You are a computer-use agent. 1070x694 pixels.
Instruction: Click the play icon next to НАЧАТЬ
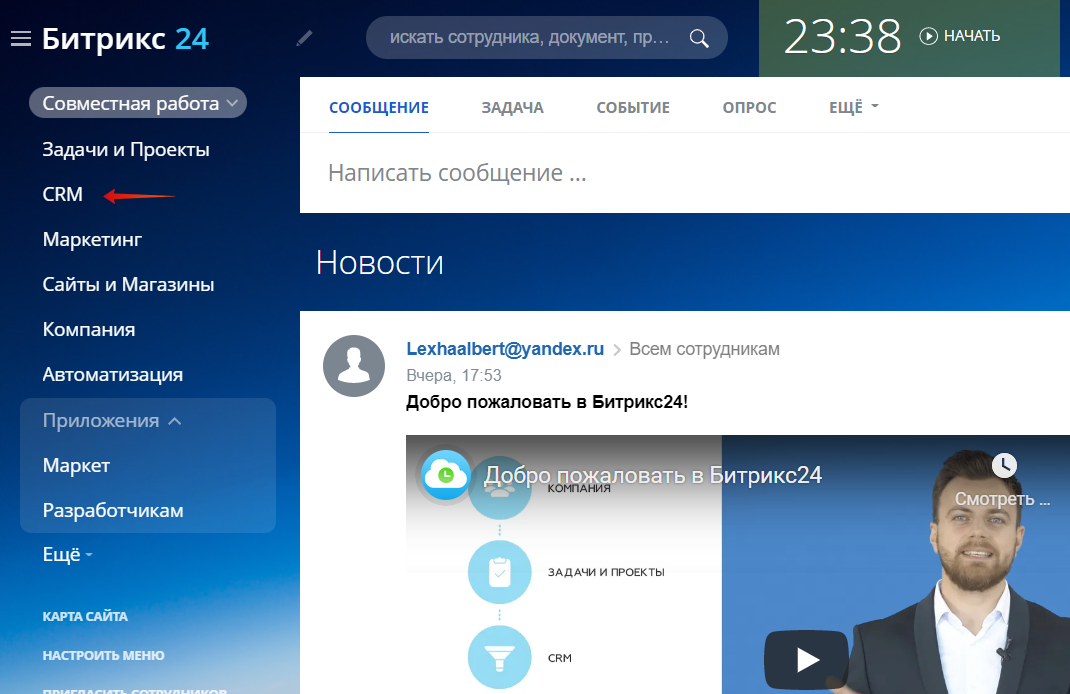pyautogui.click(x=928, y=36)
